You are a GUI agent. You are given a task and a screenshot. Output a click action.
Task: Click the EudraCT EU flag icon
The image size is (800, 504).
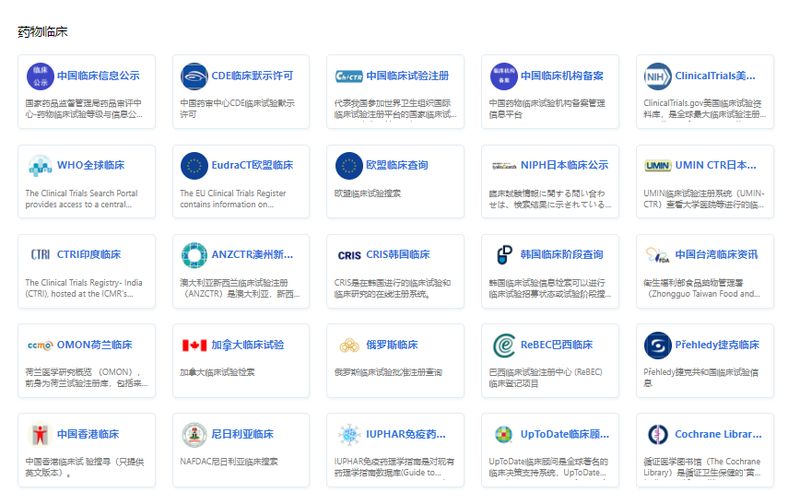point(194,165)
